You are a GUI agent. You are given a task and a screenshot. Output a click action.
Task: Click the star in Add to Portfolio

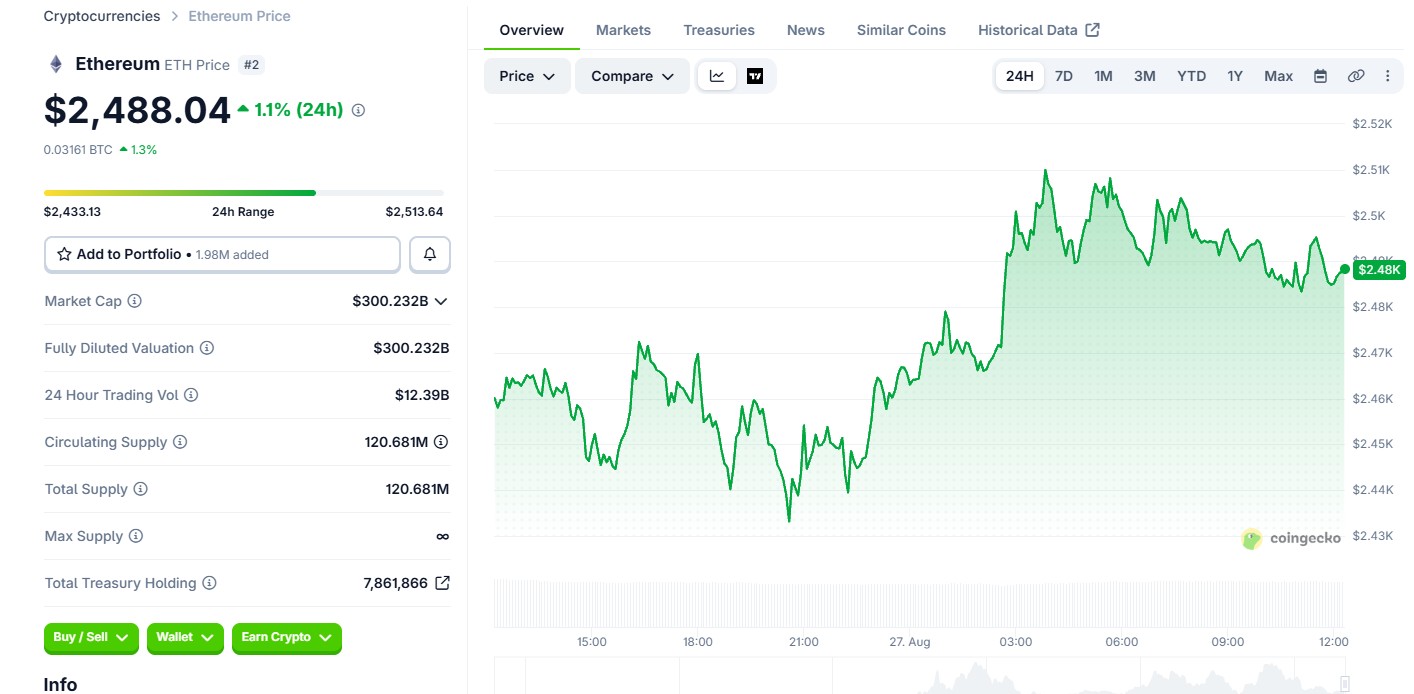click(64, 254)
